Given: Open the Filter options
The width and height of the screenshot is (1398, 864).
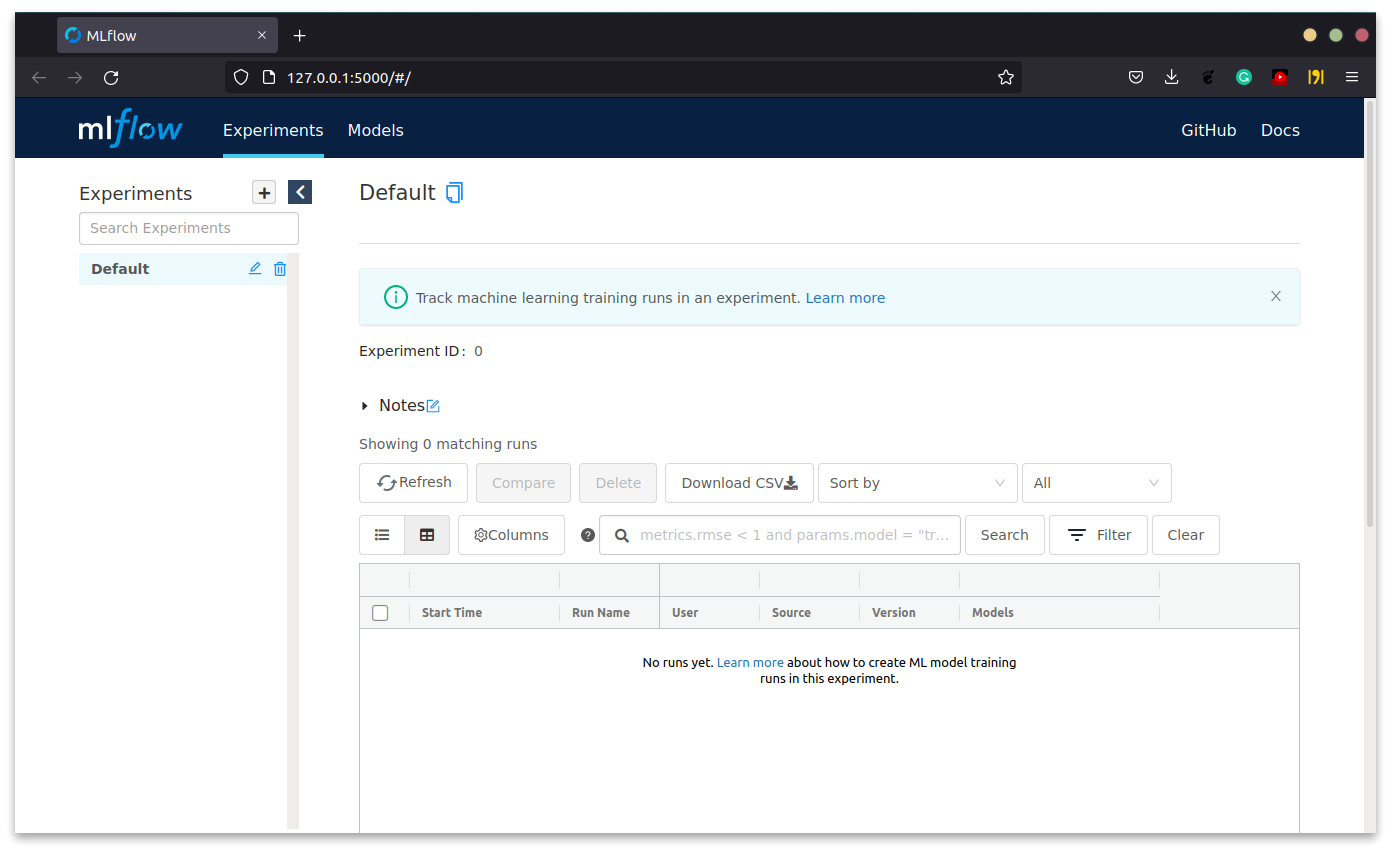Looking at the screenshot, I should (x=1099, y=535).
